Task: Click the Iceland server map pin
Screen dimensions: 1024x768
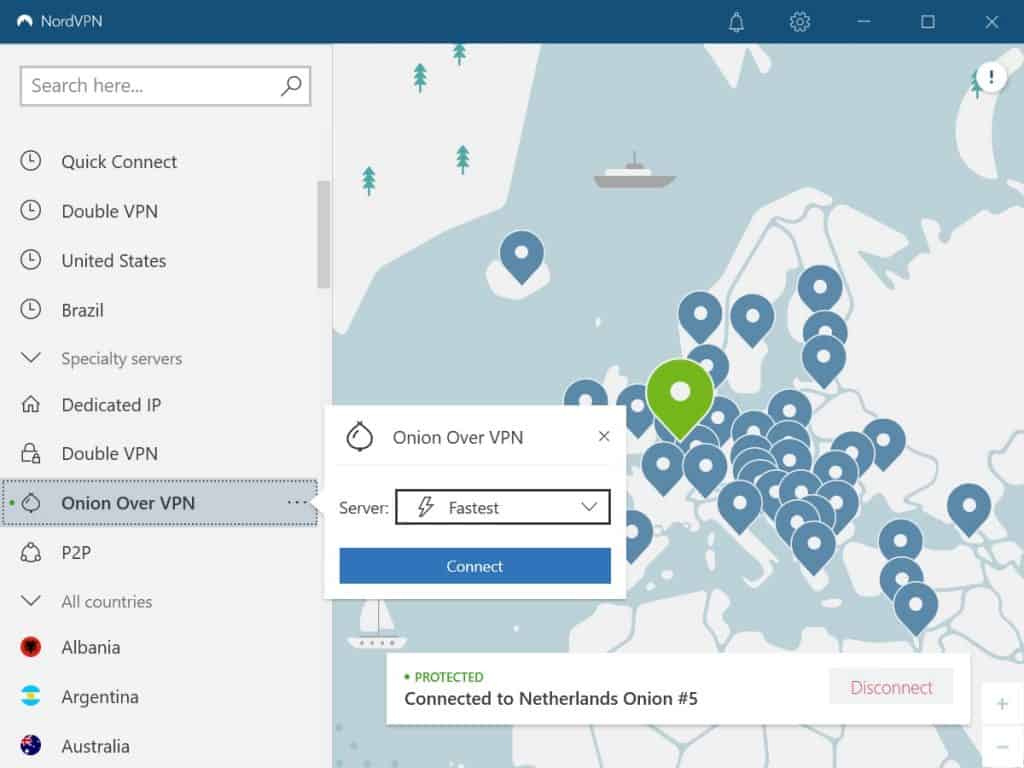Action: 521,255
